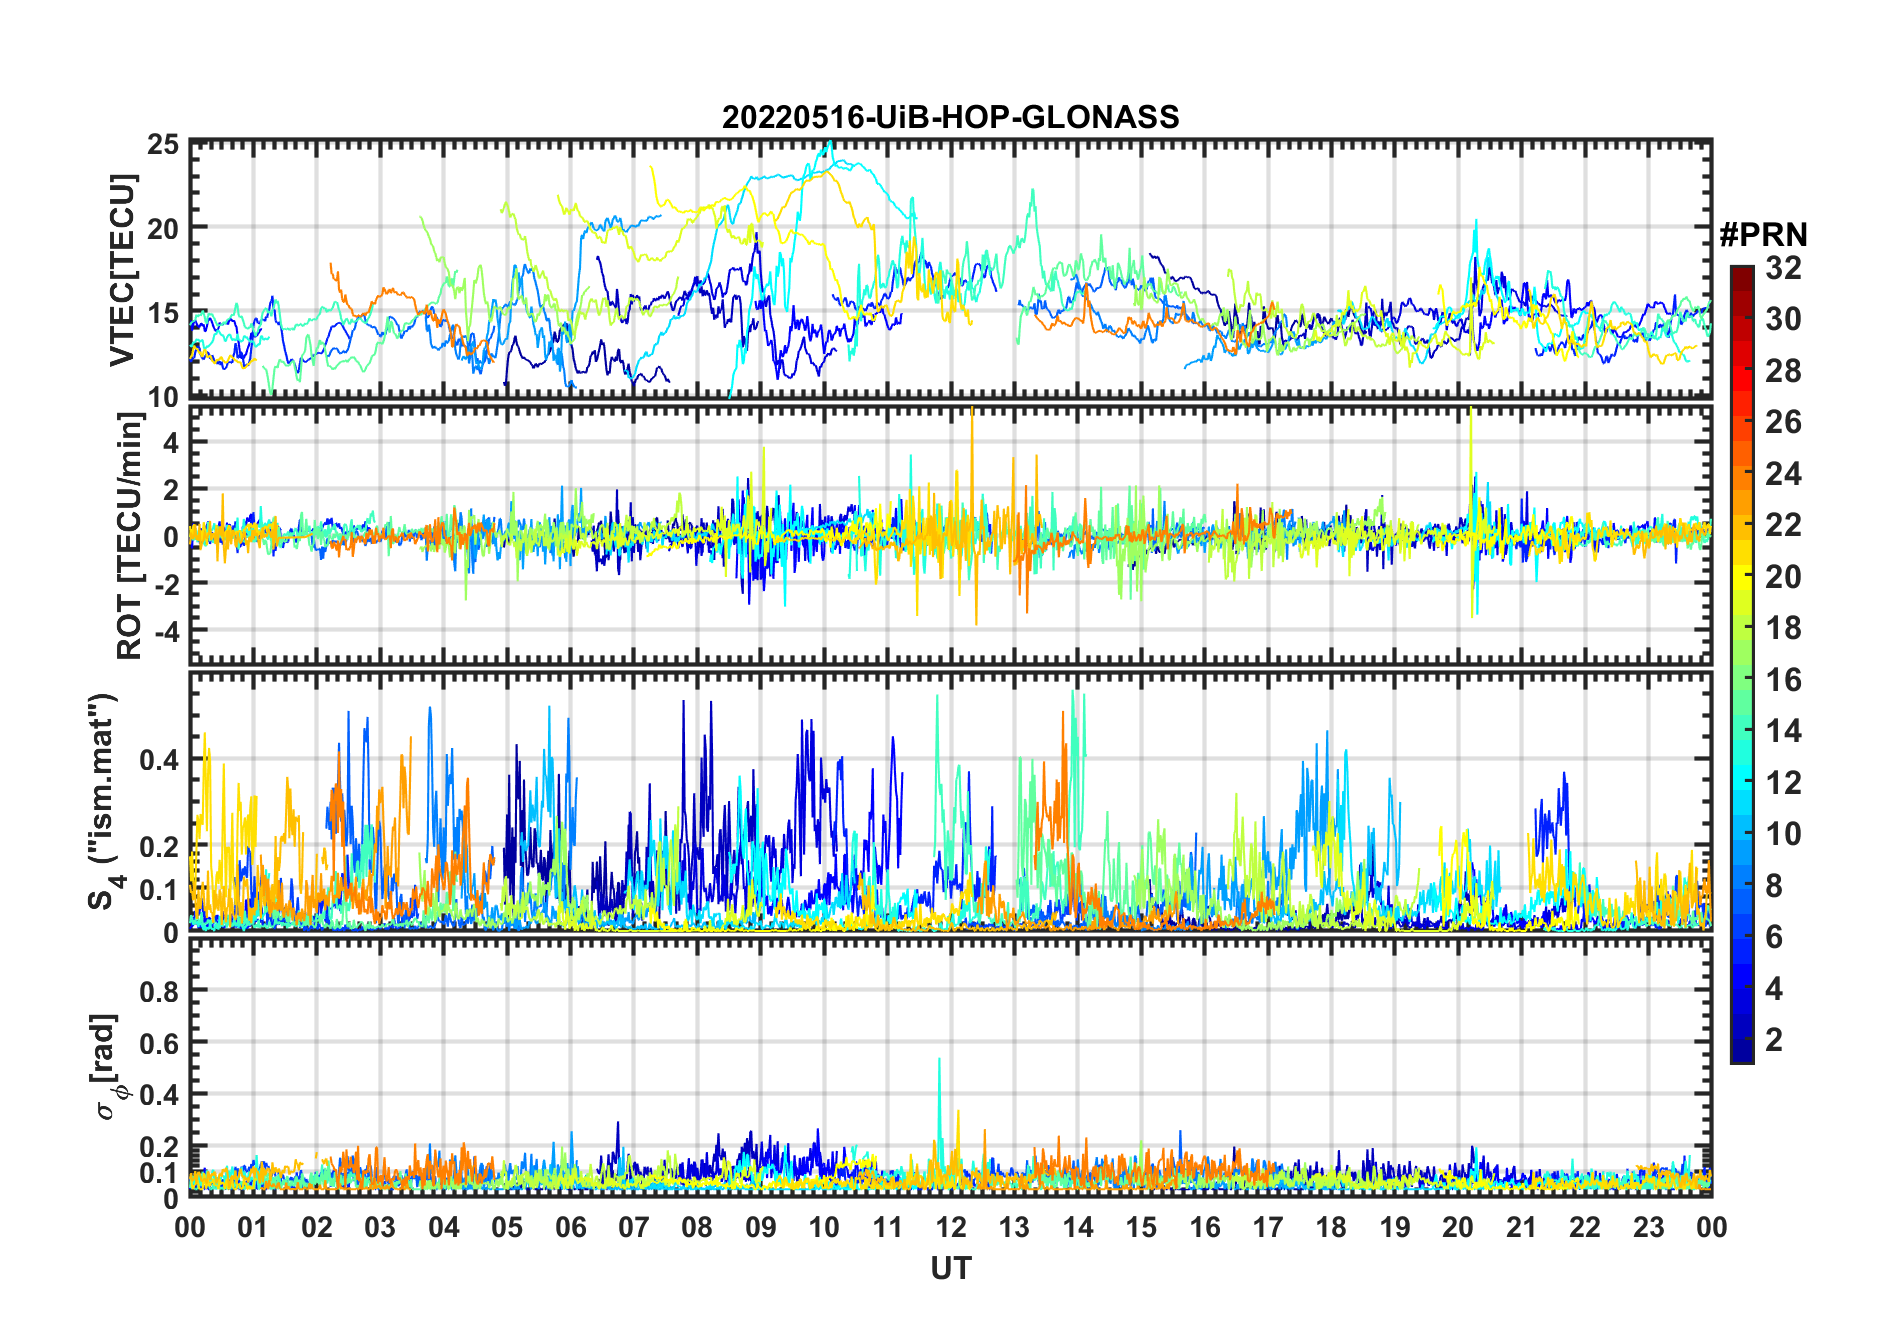
Task: Click hour 19 on the UT axis
Action: pos(1395,1227)
